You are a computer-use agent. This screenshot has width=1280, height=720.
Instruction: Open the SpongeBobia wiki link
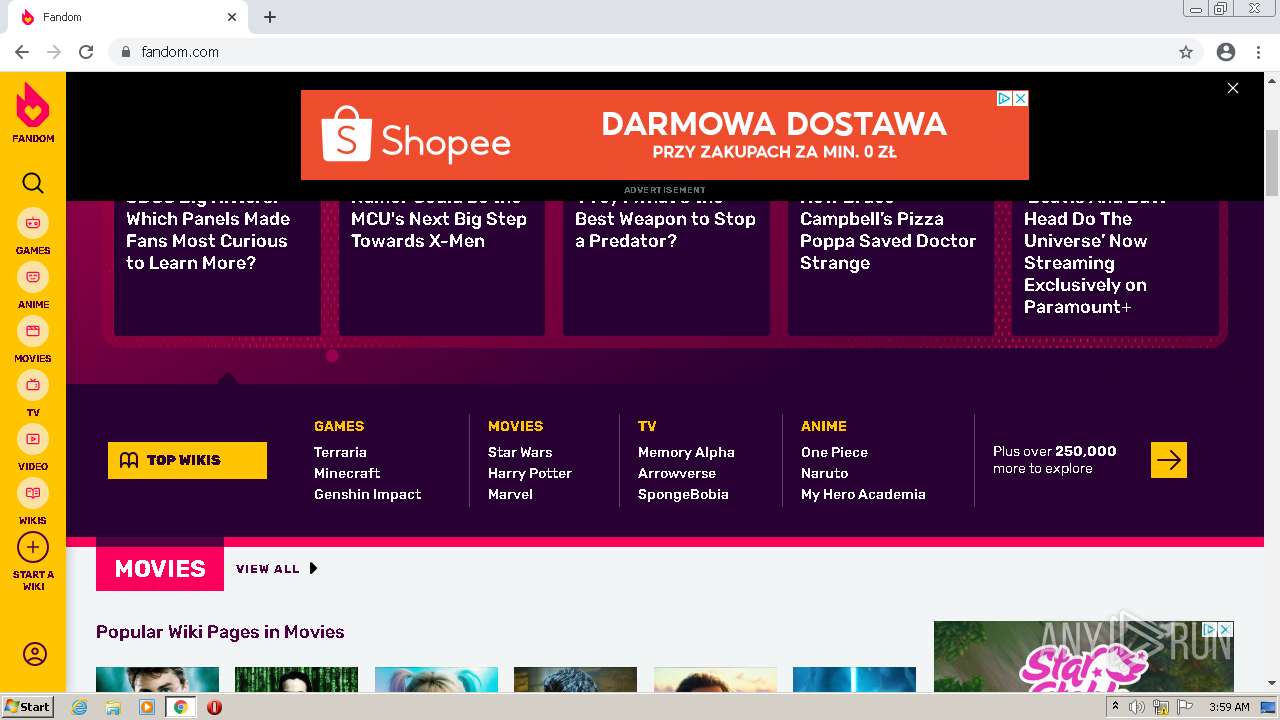(x=683, y=494)
